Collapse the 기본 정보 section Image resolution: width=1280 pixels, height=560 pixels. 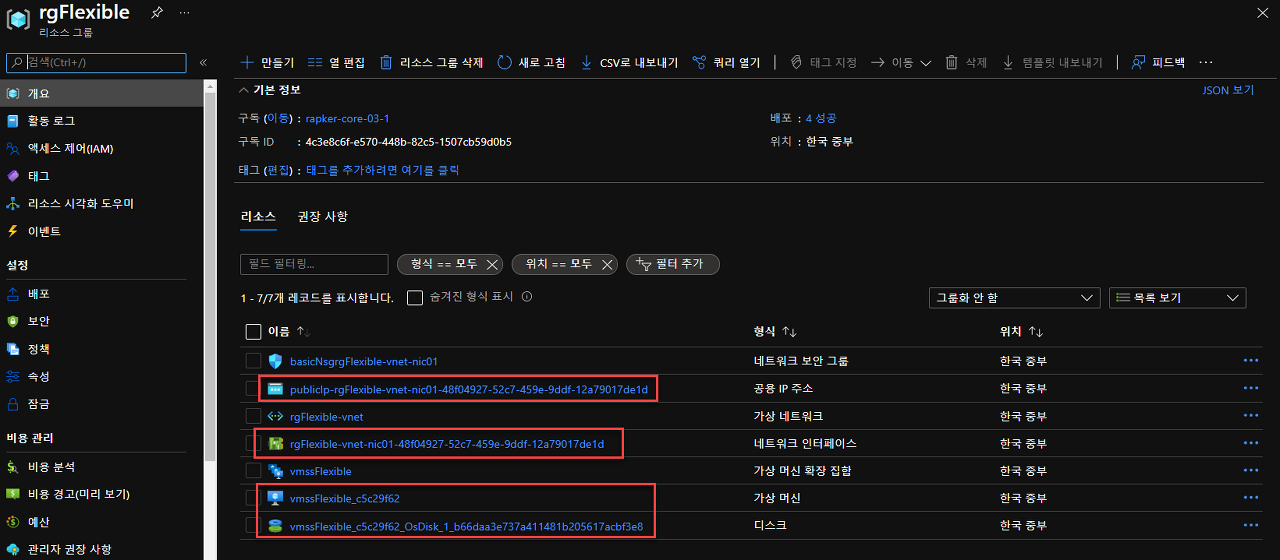tap(246, 90)
